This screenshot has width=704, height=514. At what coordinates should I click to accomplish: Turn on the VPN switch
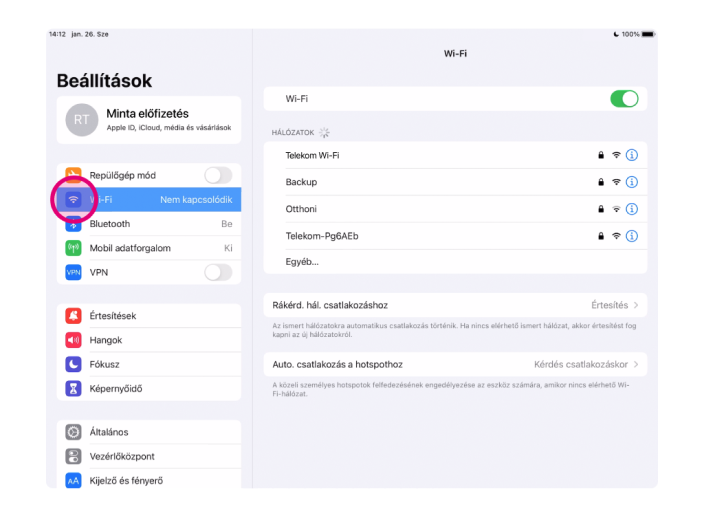217,272
